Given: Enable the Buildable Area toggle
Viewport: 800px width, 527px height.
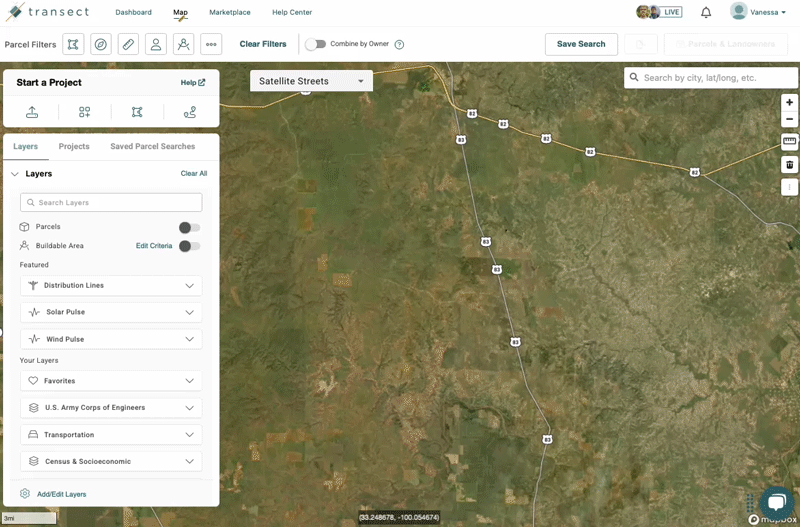Looking at the screenshot, I should click(x=189, y=246).
